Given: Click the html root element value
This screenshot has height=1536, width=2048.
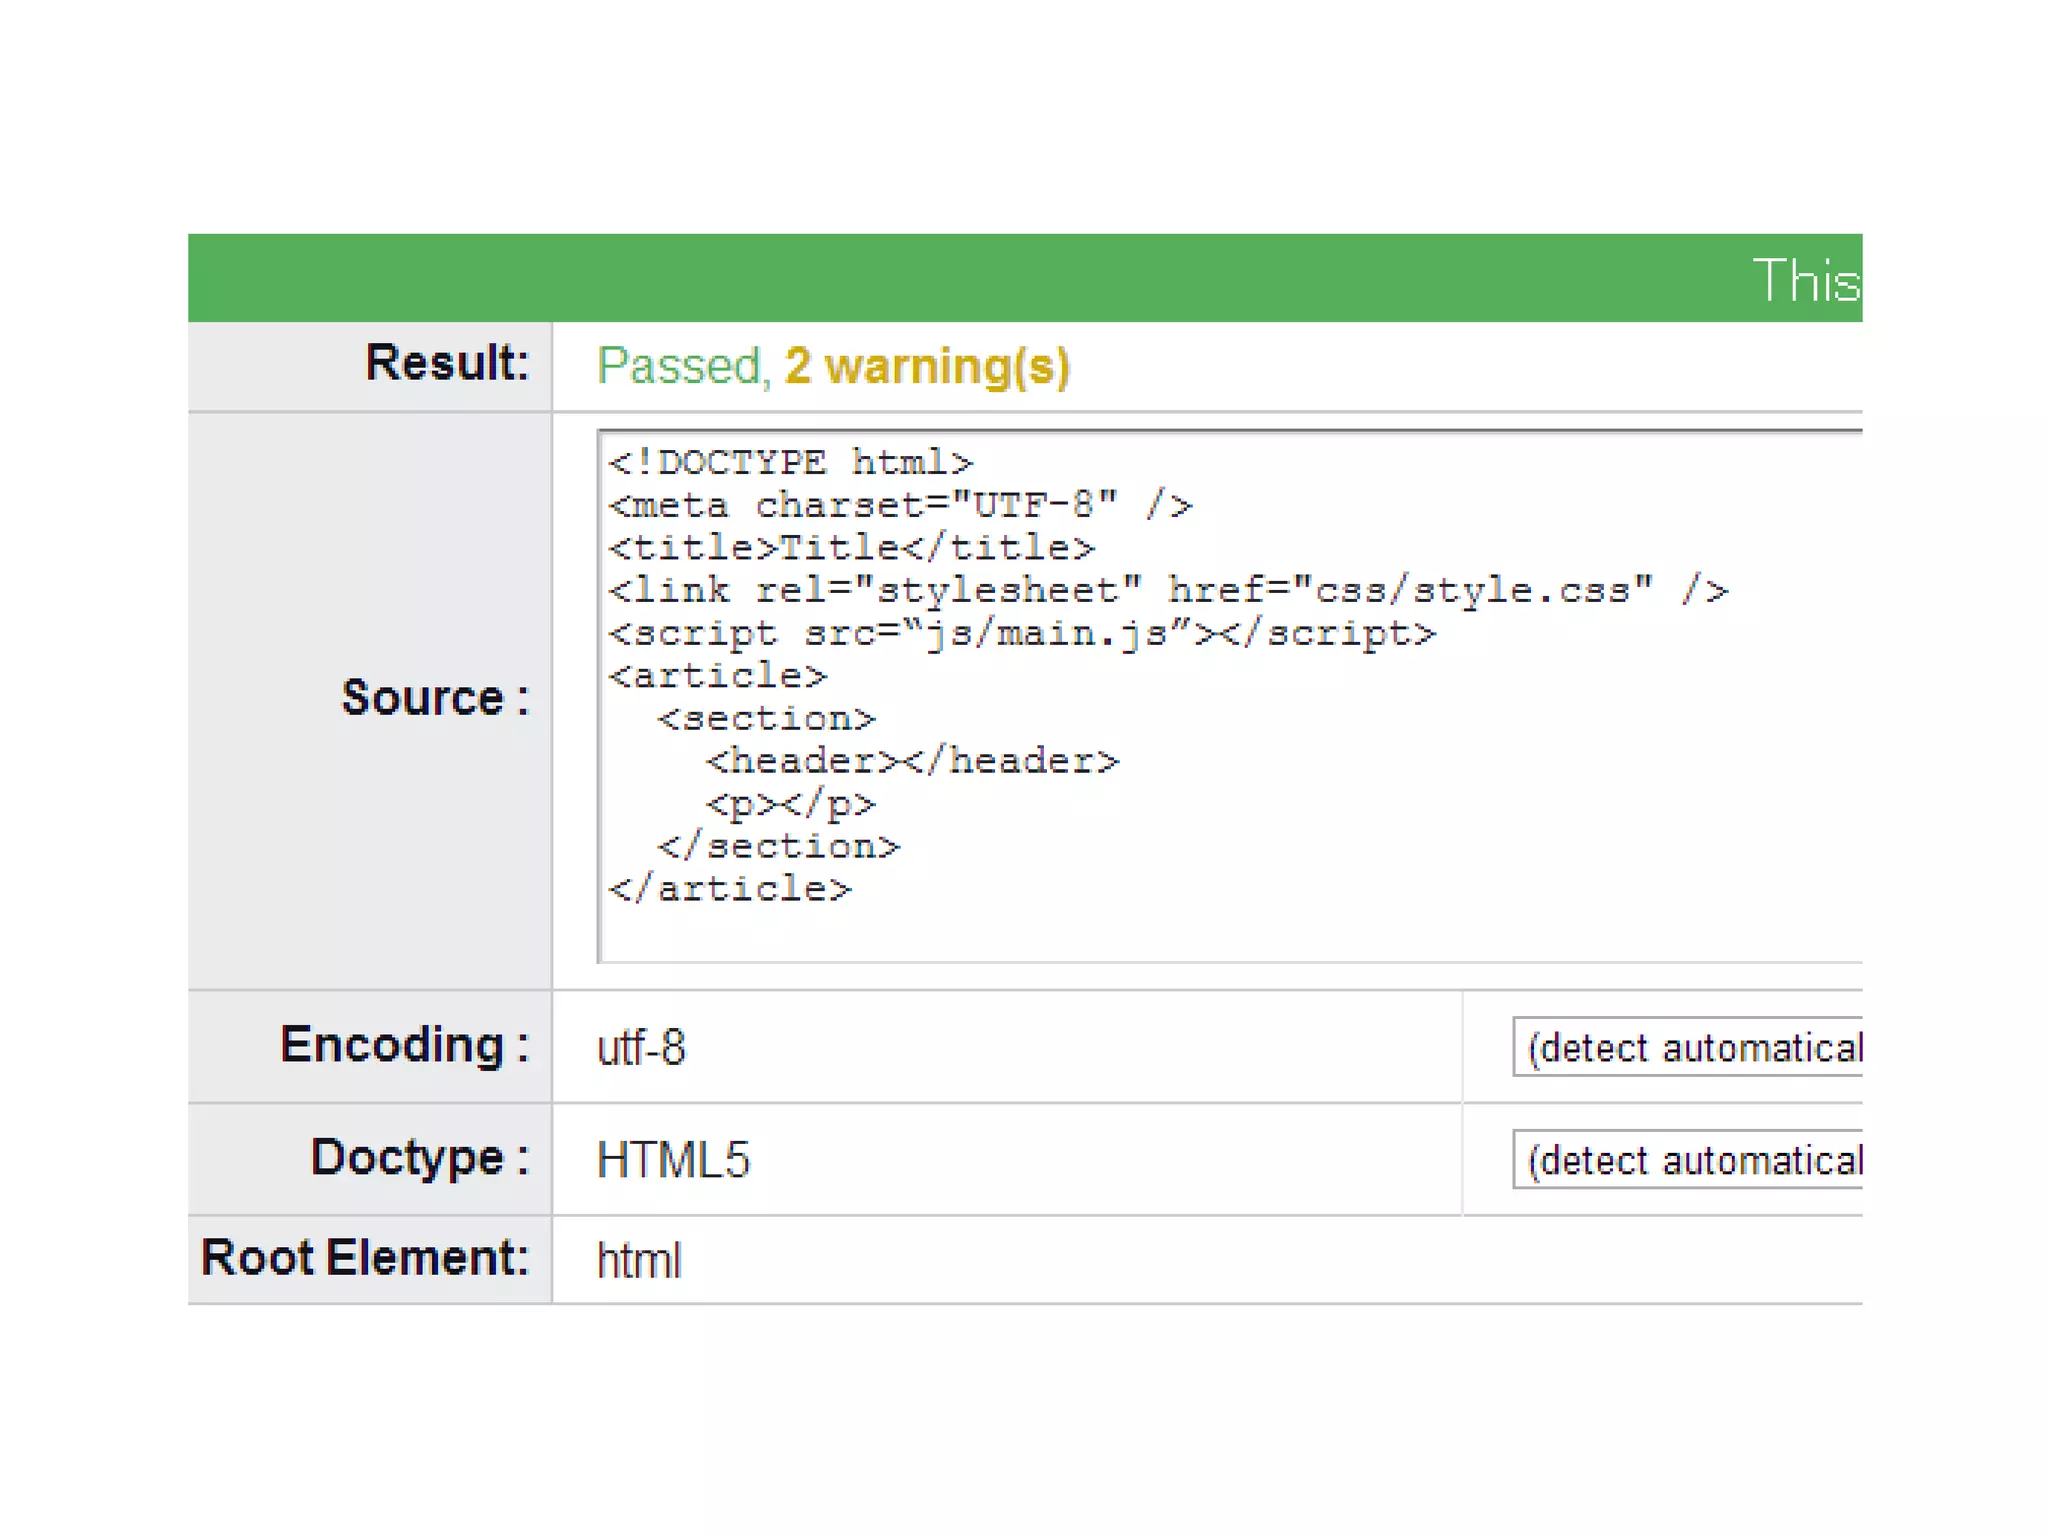Looking at the screenshot, I should 639,1260.
